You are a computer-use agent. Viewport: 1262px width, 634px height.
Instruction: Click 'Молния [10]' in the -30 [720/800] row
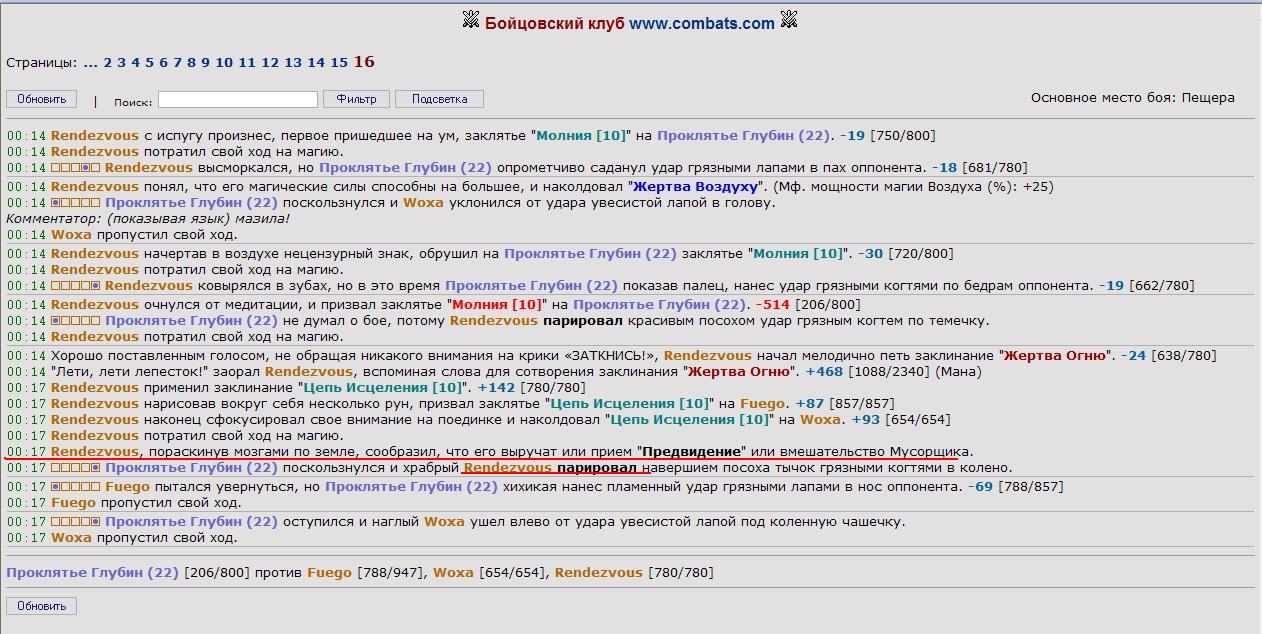coord(799,254)
